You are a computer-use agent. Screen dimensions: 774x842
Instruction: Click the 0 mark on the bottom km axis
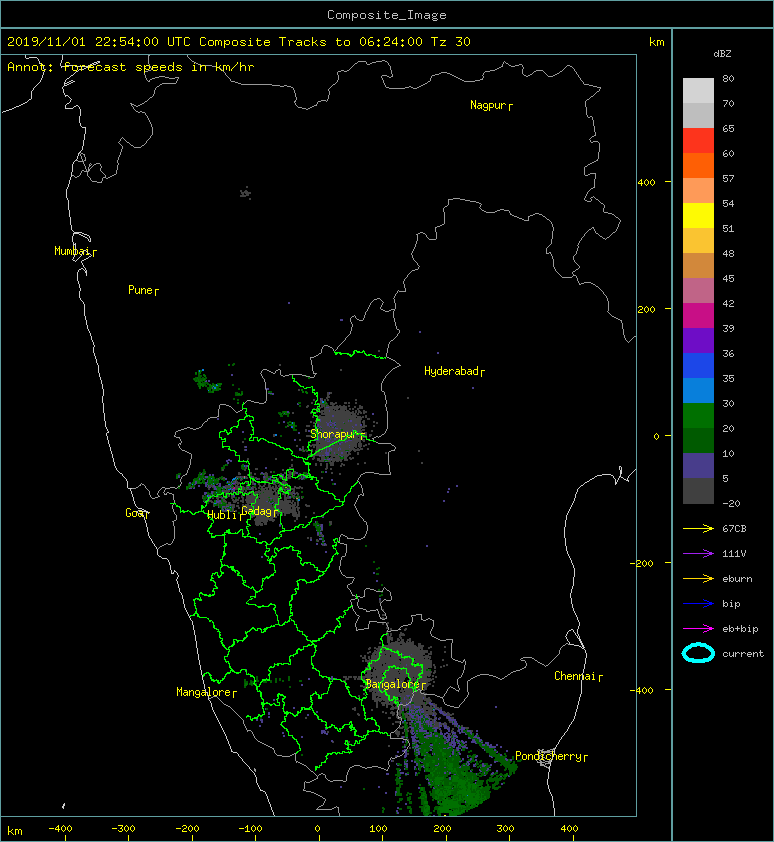(317, 829)
